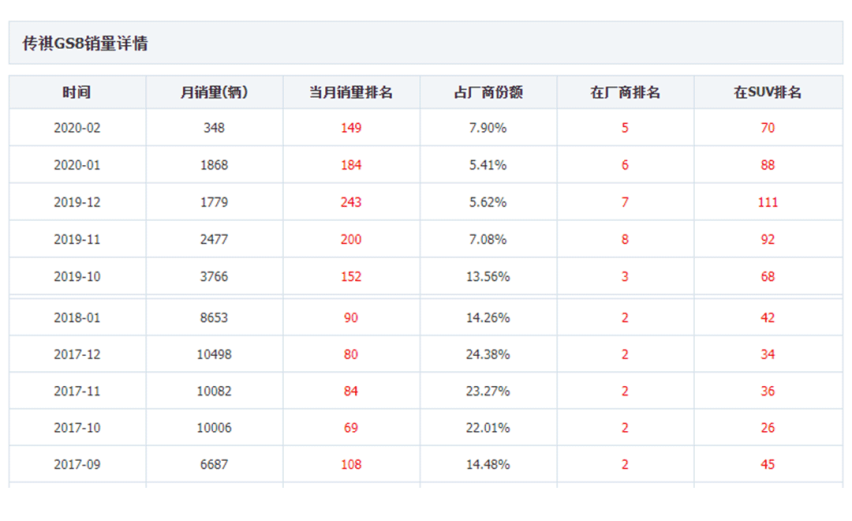Open SUV rank 111 link
Screen dimensions: 852x521
click(x=768, y=202)
